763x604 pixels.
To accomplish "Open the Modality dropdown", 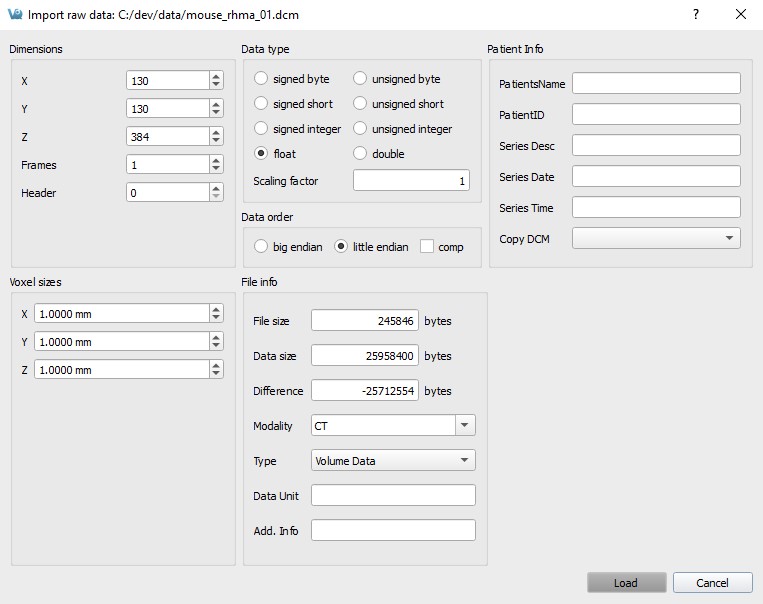I will [x=465, y=426].
